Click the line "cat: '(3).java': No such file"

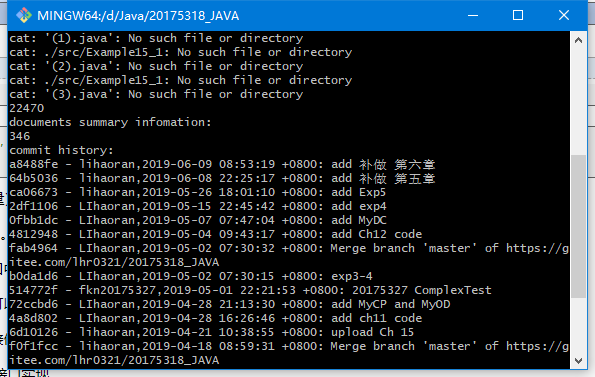[x=156, y=94]
